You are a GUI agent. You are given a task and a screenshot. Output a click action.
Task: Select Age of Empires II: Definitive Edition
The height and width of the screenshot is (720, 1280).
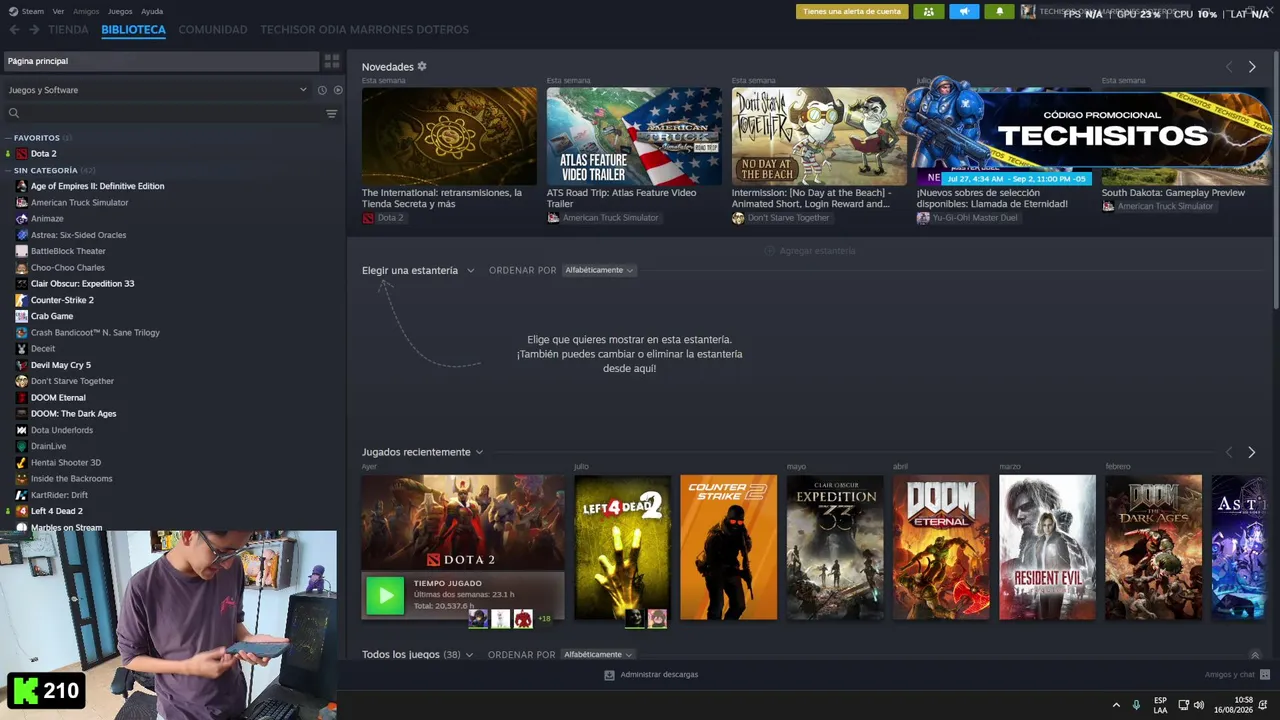tap(97, 186)
